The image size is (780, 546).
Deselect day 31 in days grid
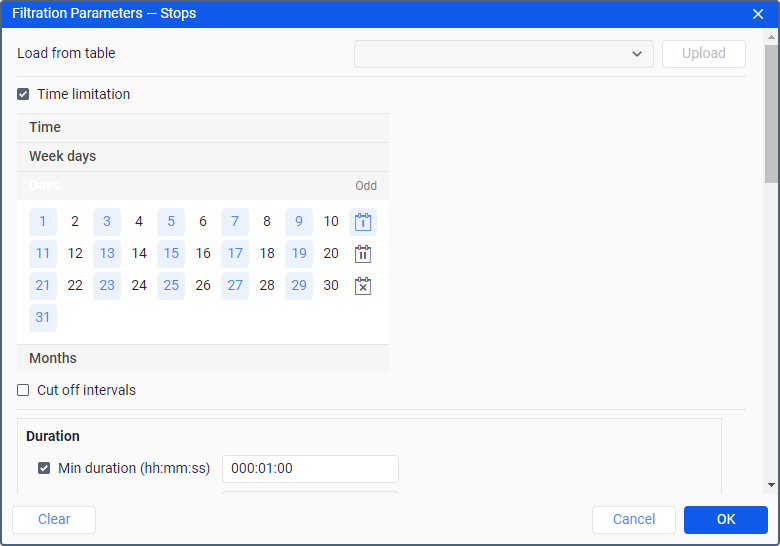click(x=43, y=318)
